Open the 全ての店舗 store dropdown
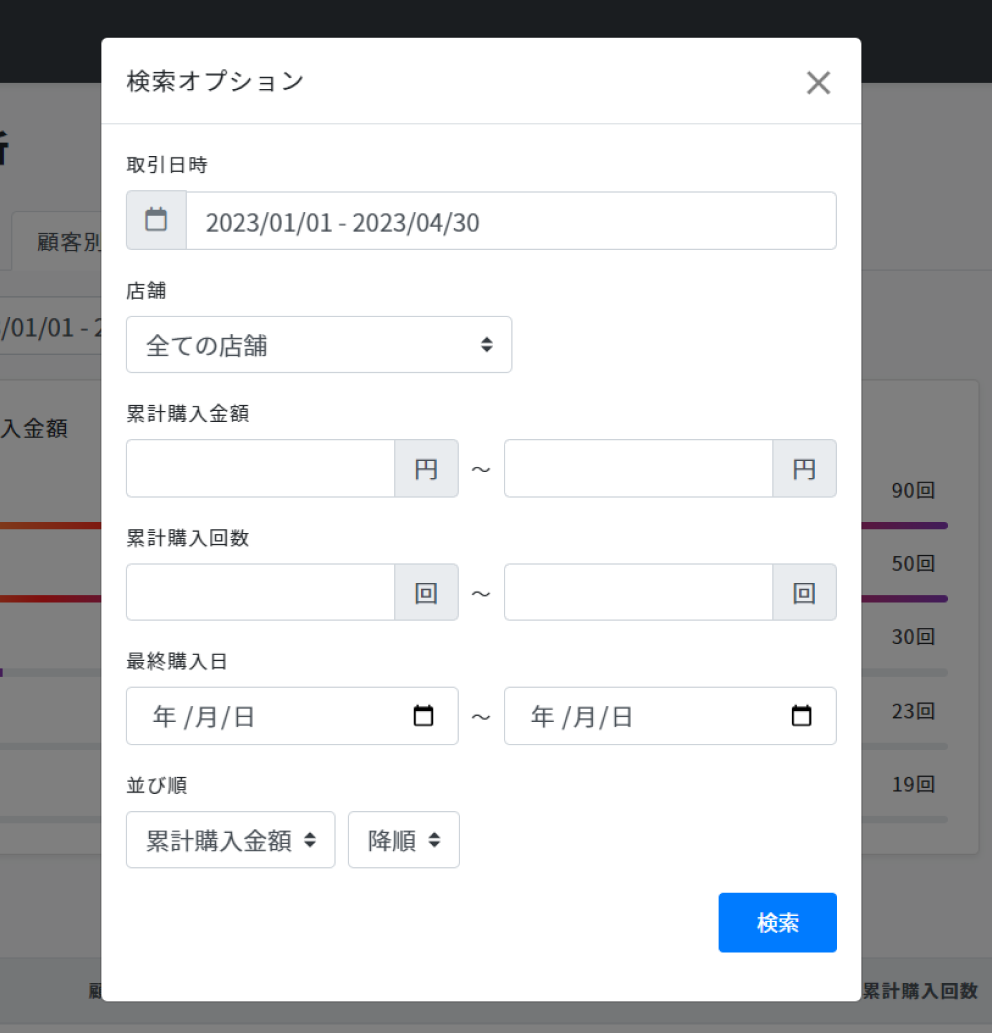This screenshot has width=992, height=1033. pos(319,345)
